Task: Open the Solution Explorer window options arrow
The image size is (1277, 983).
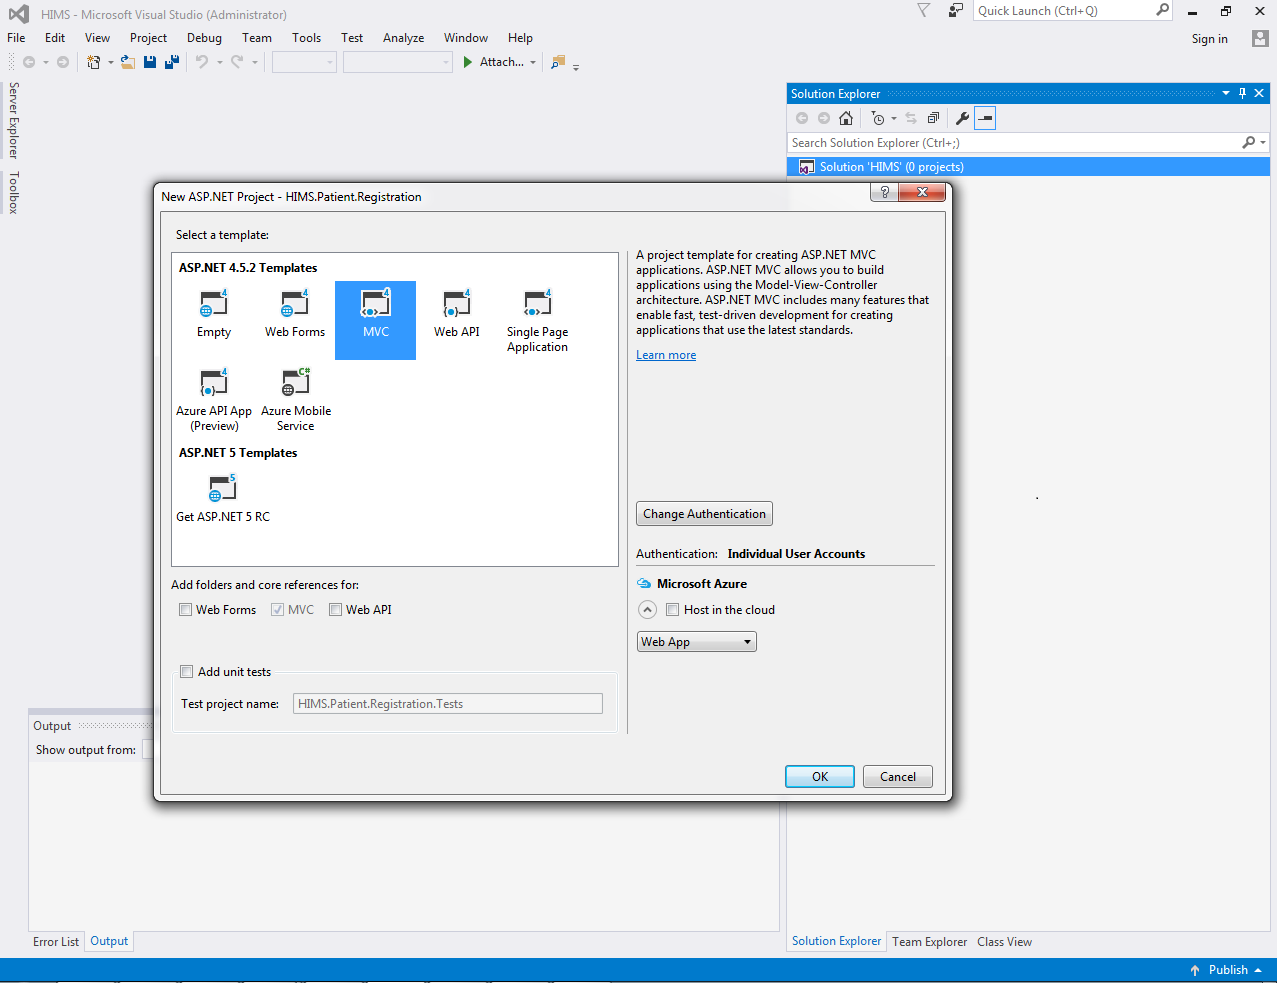Action: [x=1226, y=93]
